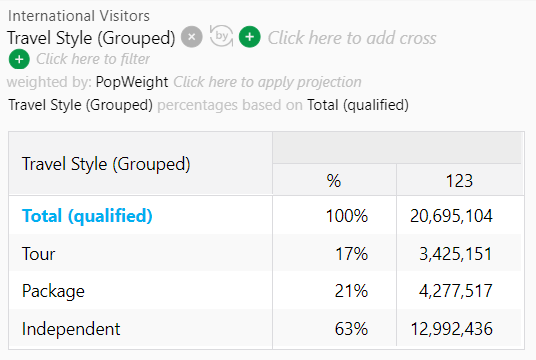Select the Package row label
This screenshot has width=536, height=360.
click(53, 291)
